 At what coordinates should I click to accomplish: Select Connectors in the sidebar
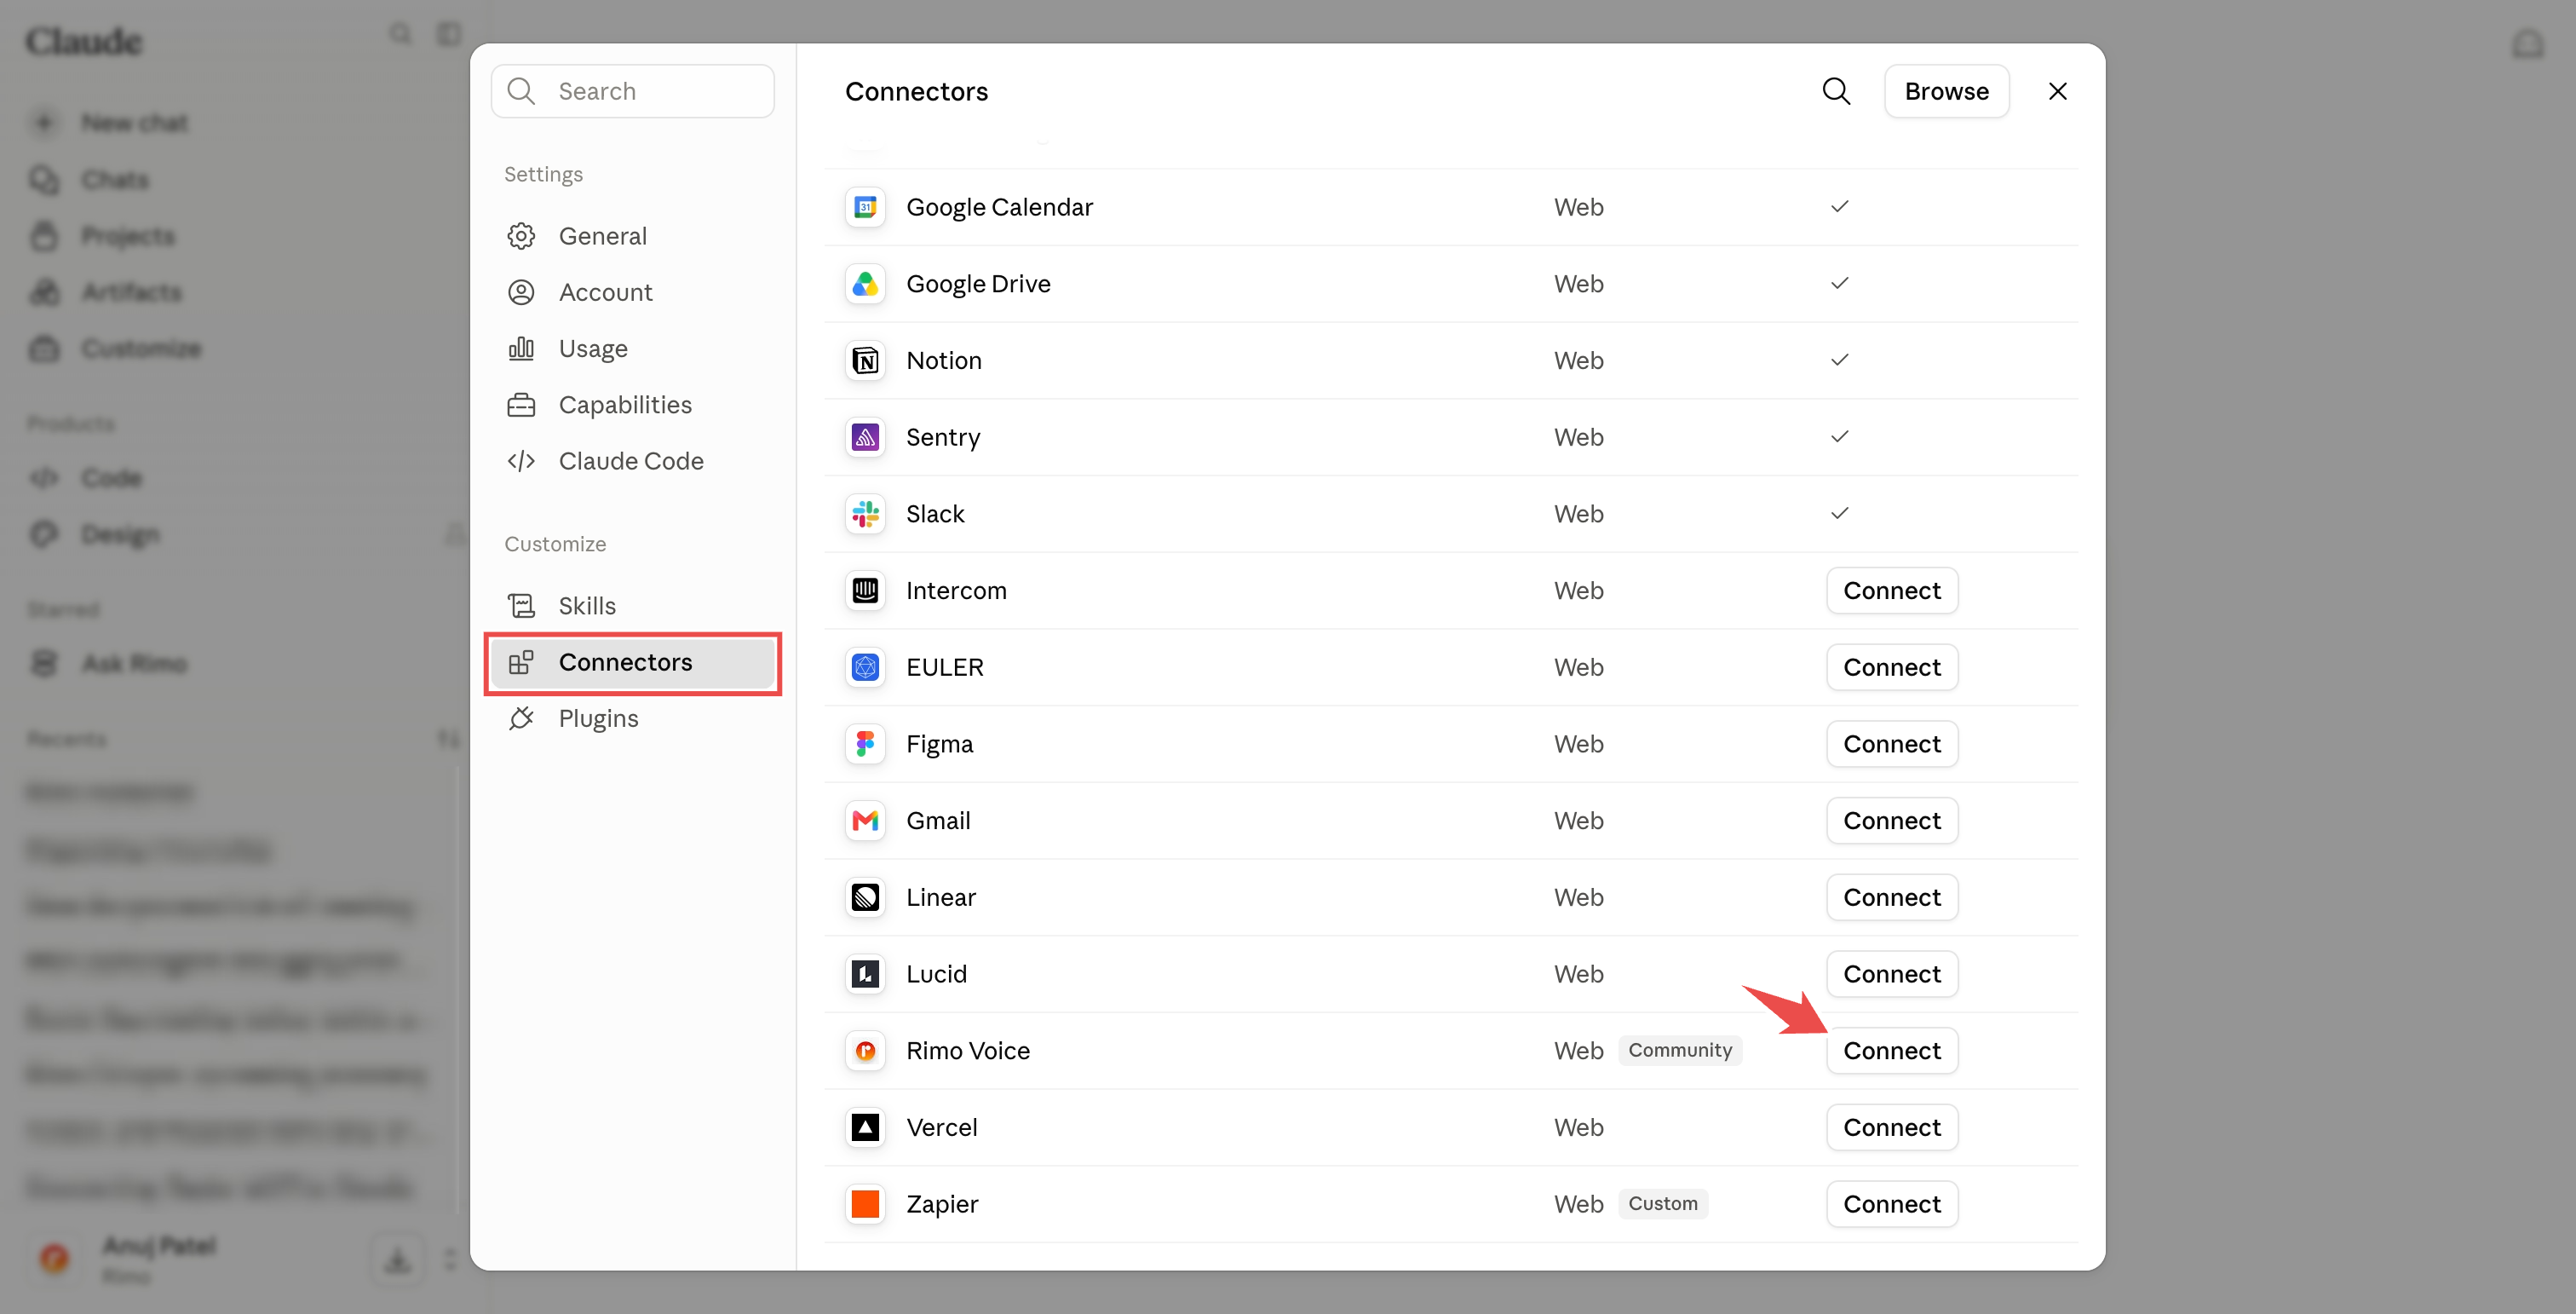[633, 662]
